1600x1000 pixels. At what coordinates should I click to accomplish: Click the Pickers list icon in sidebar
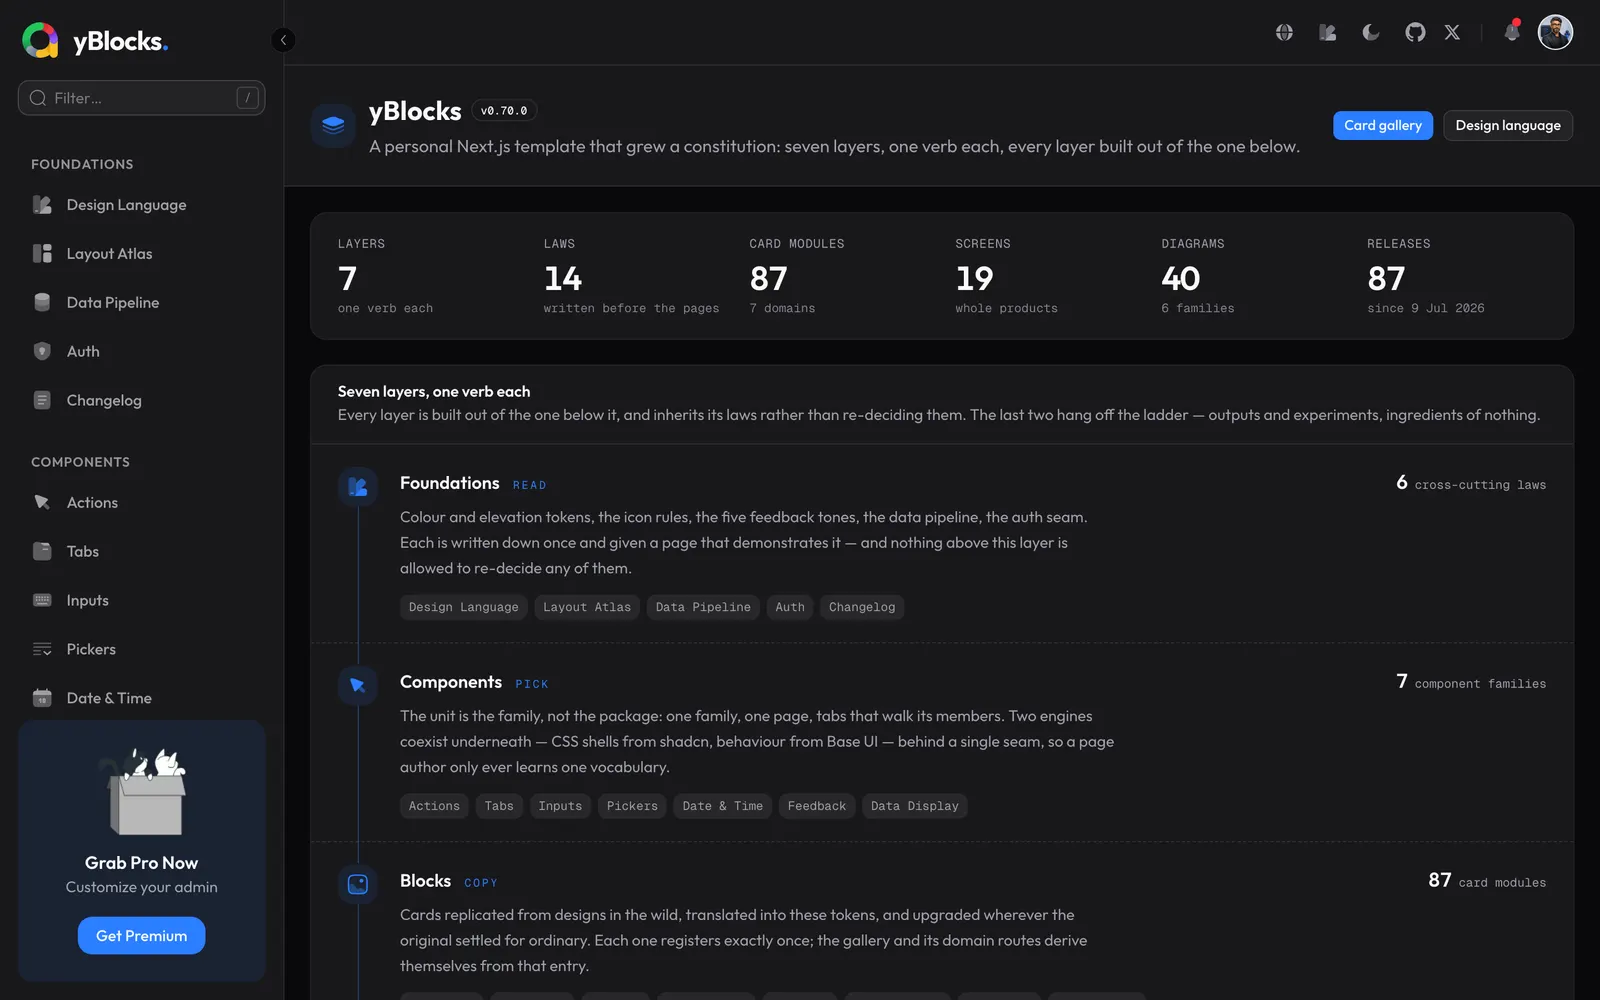[x=42, y=650]
